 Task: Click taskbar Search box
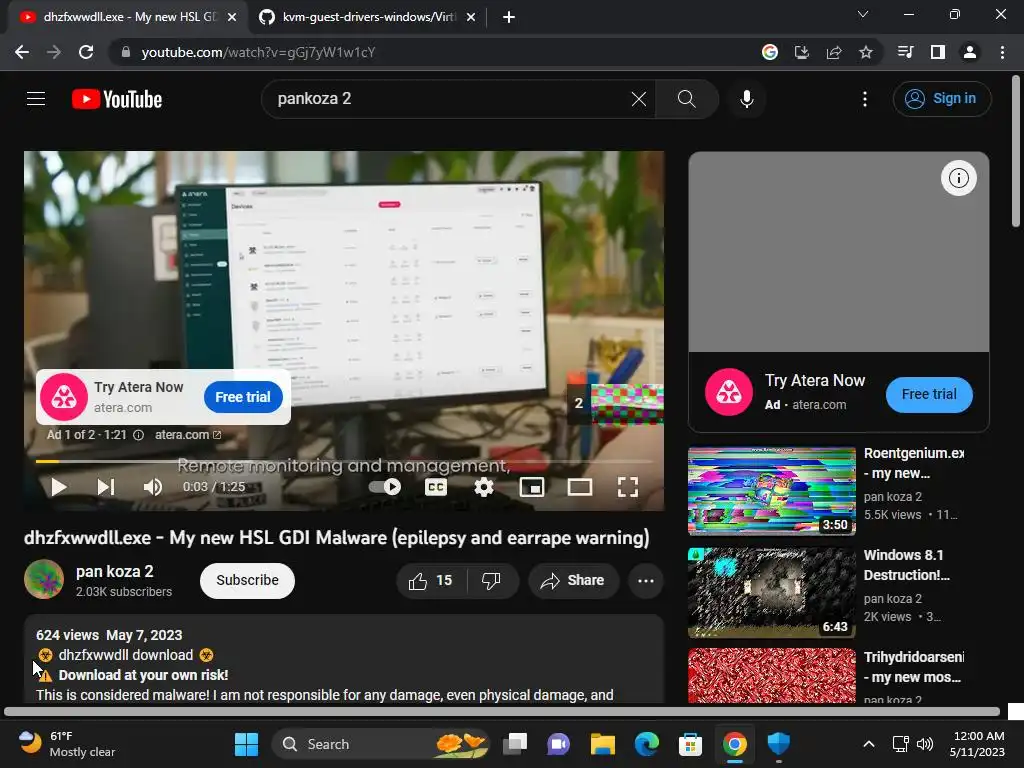[381, 744]
